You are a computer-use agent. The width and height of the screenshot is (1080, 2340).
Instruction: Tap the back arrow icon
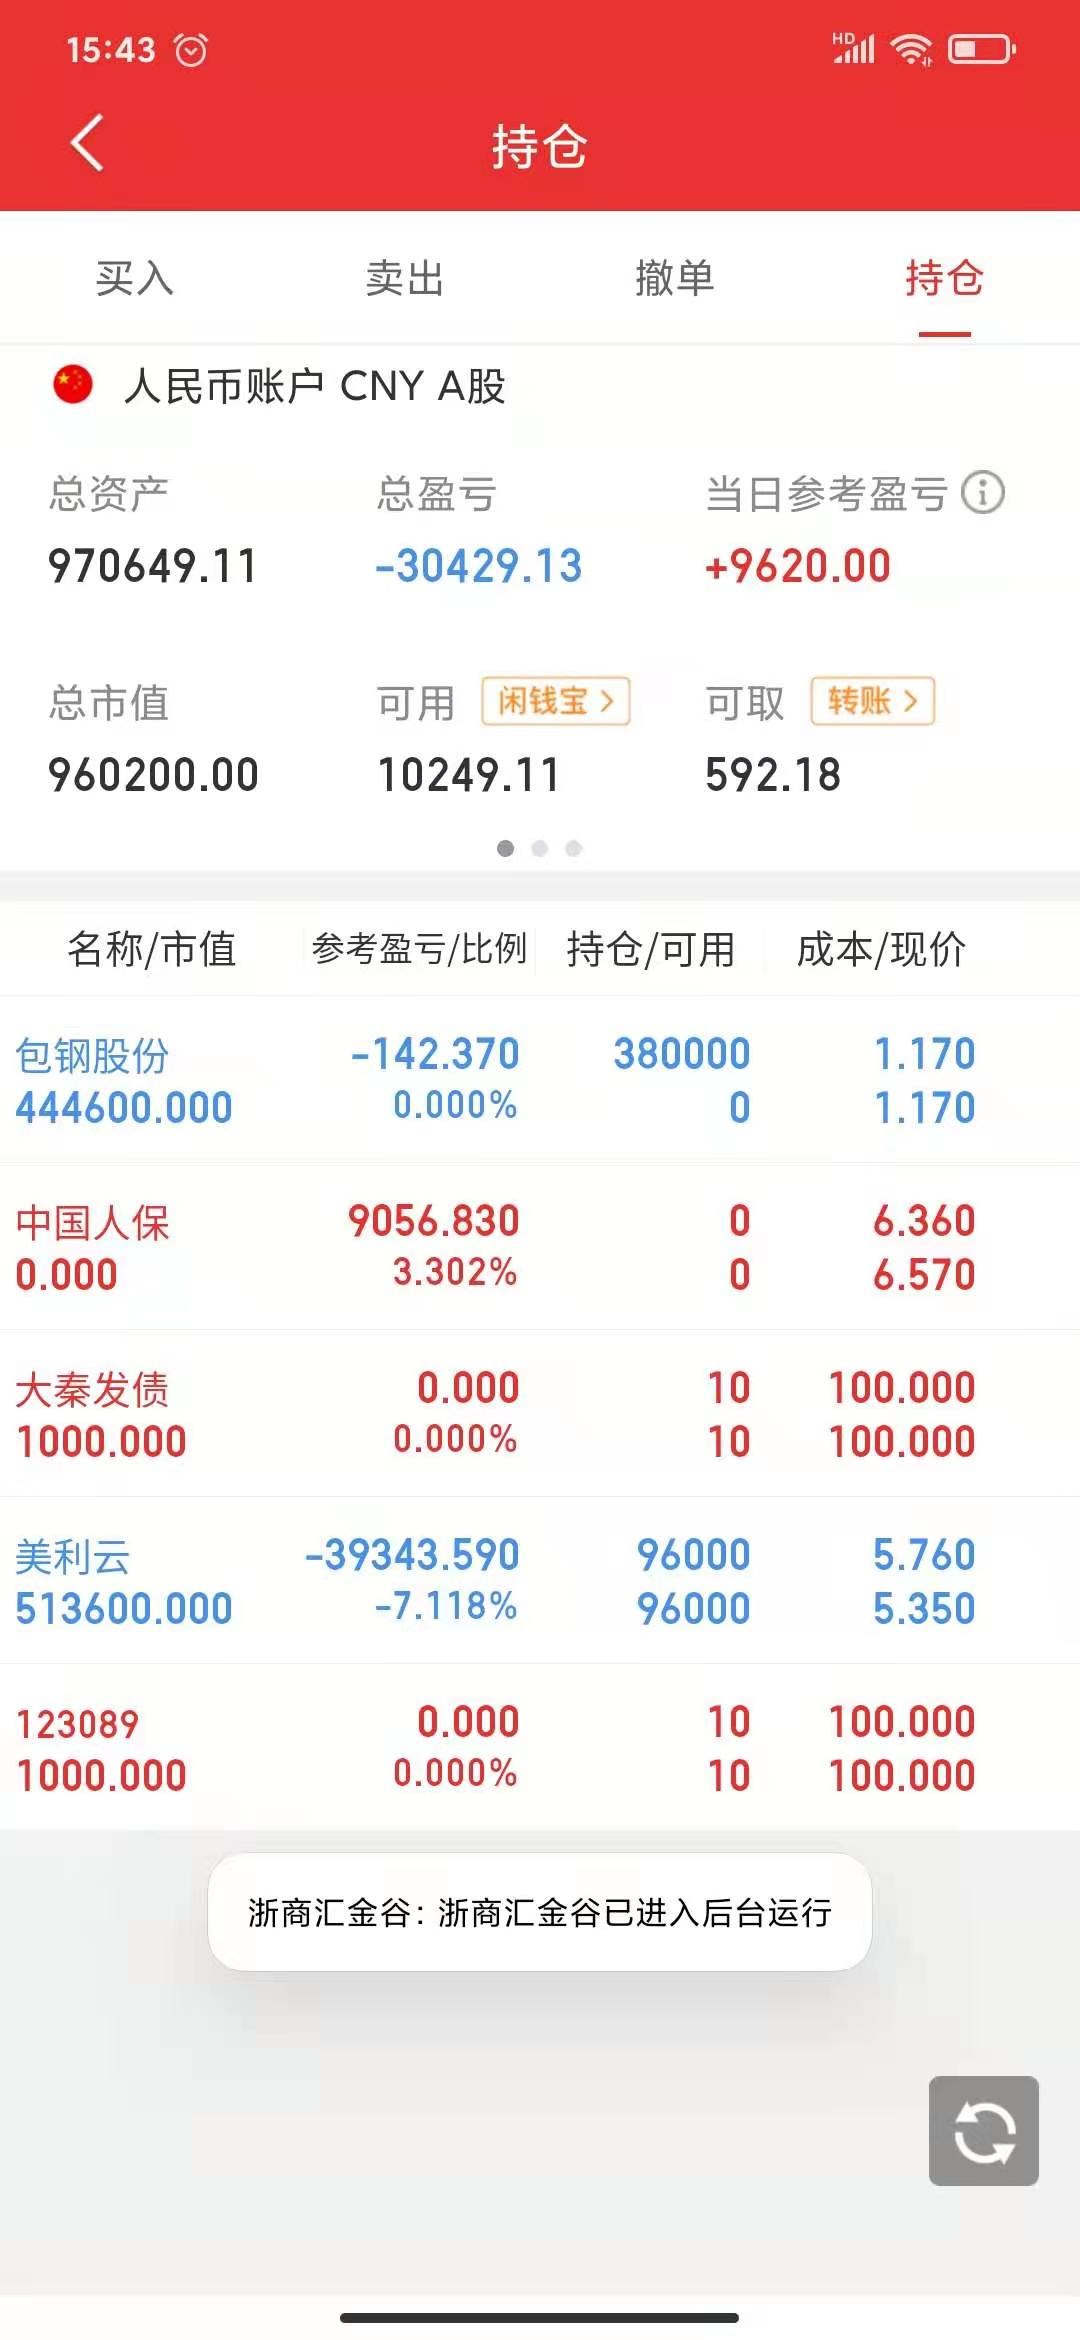point(88,143)
